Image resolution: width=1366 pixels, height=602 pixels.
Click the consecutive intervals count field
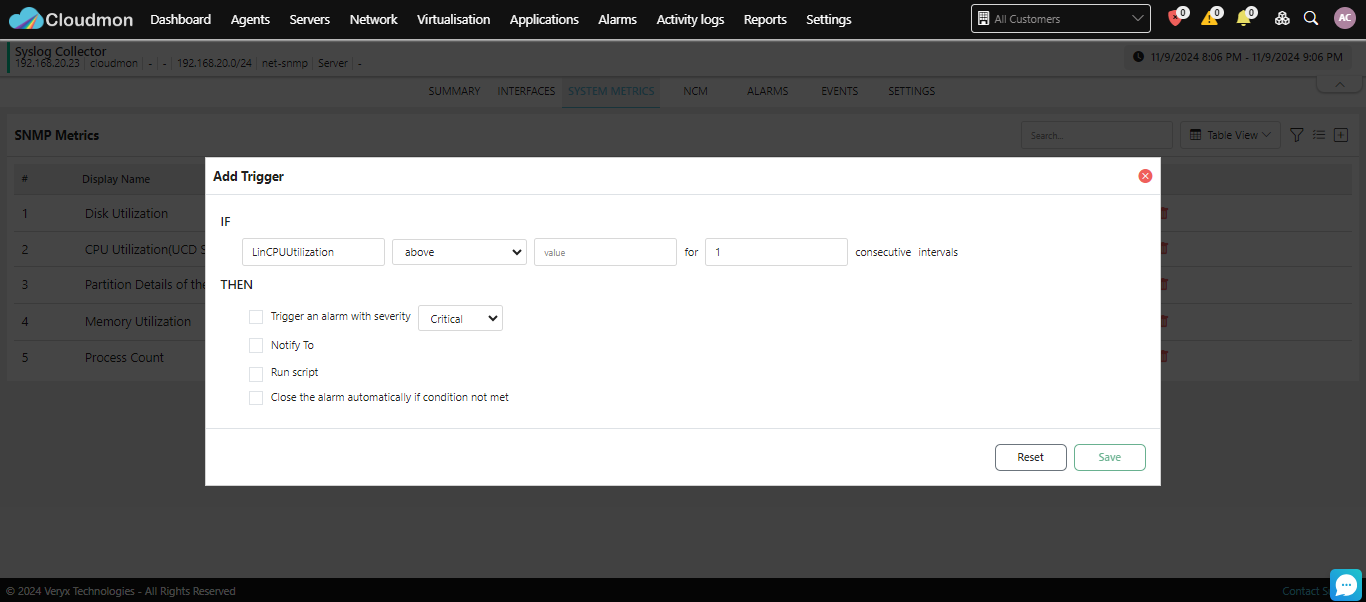point(776,252)
